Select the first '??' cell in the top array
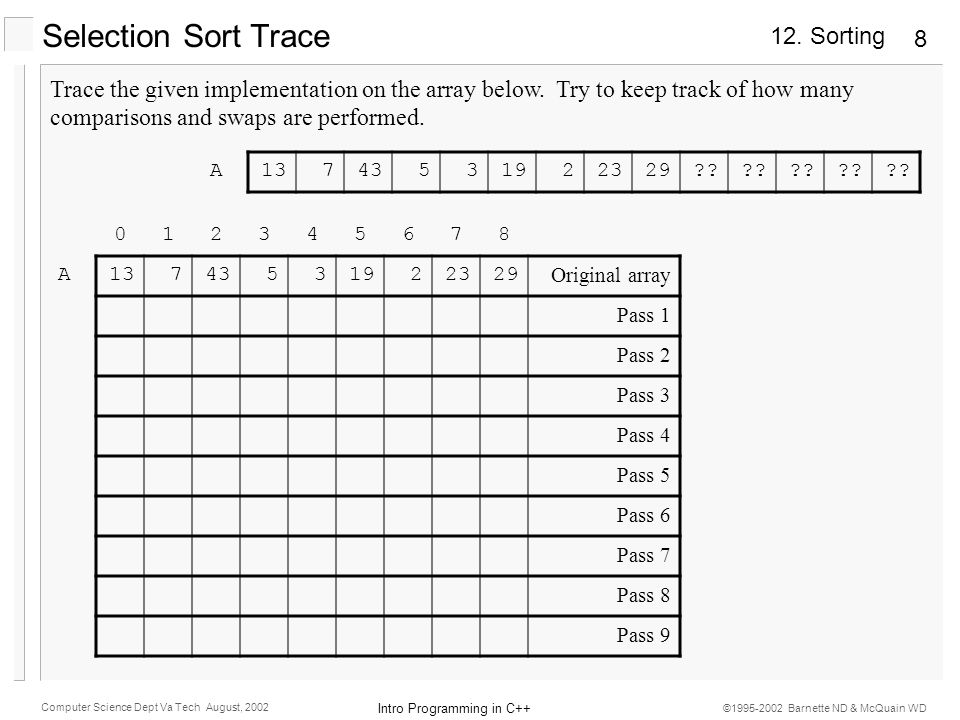 (704, 171)
